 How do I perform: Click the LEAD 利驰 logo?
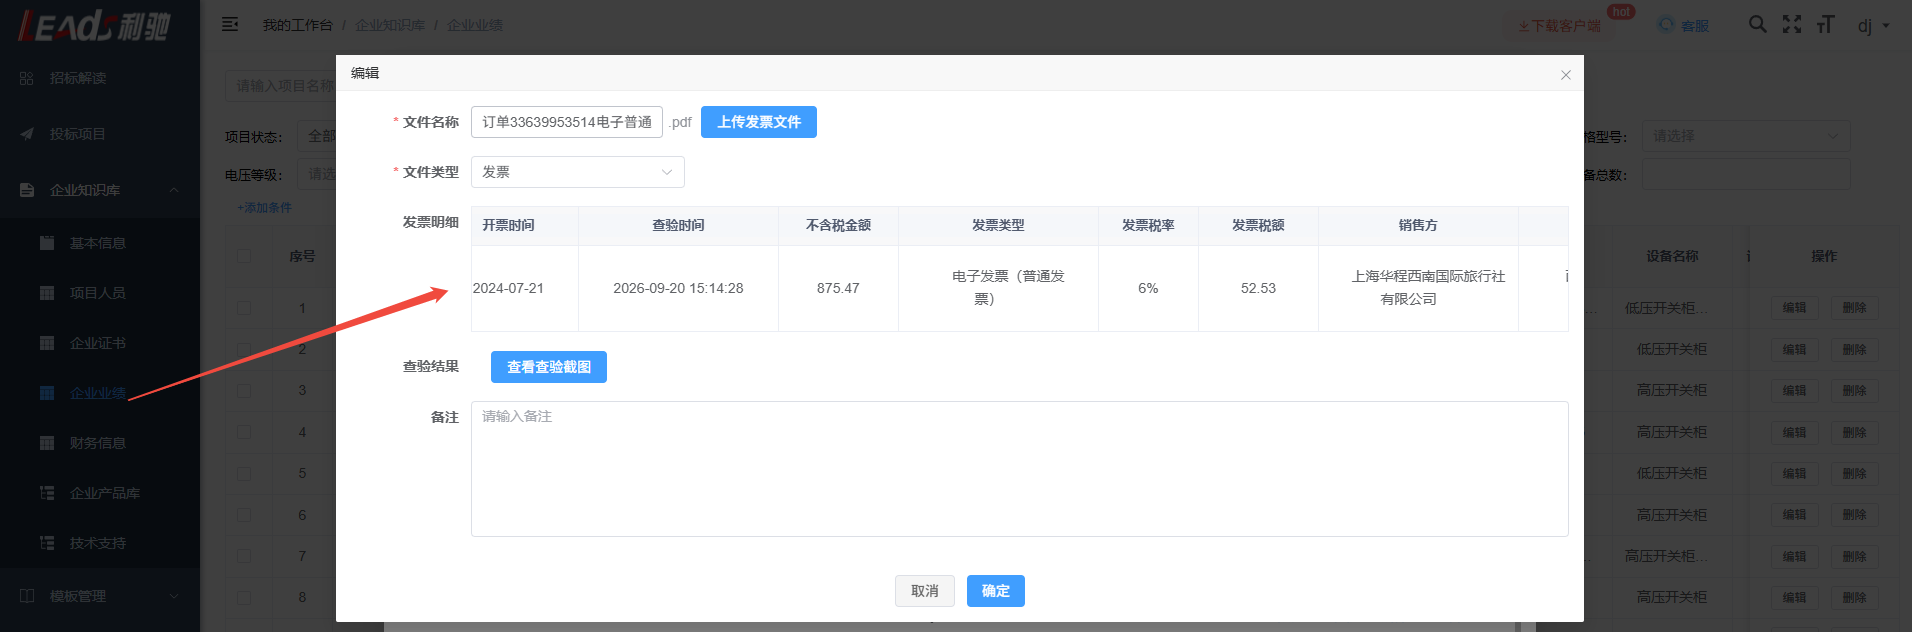coord(95,25)
